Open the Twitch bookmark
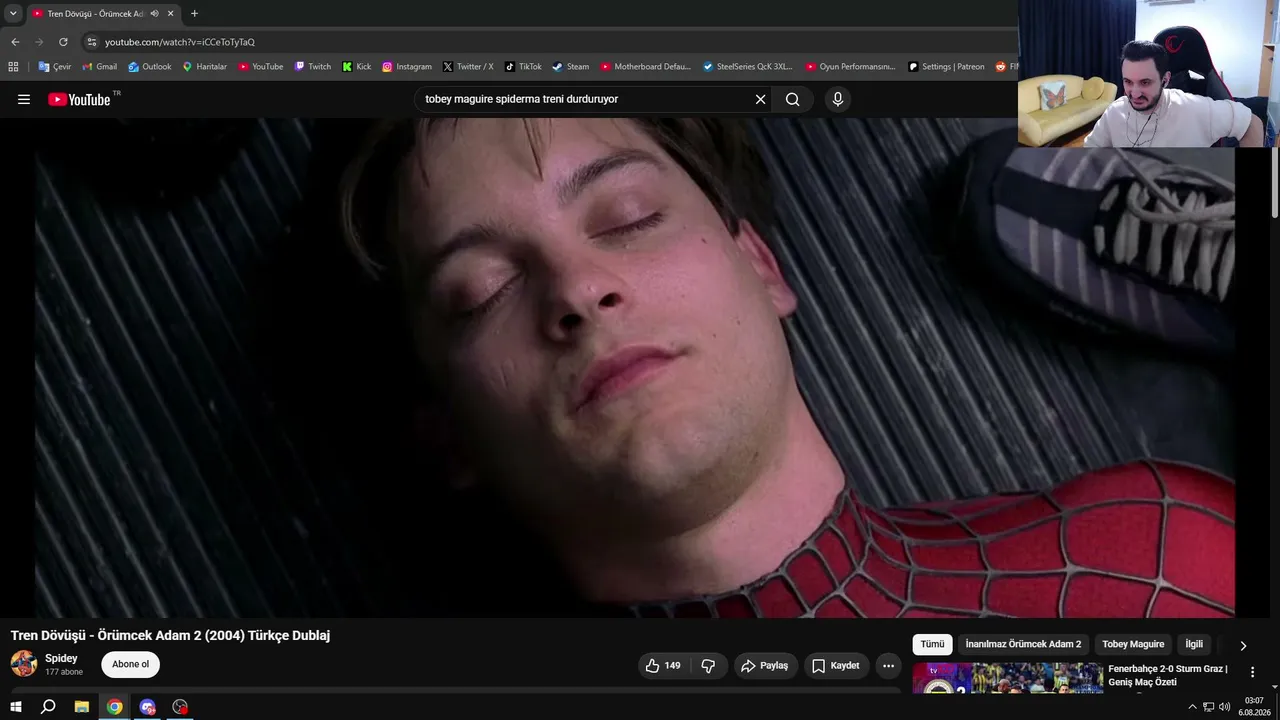This screenshot has height=720, width=1280. click(312, 67)
